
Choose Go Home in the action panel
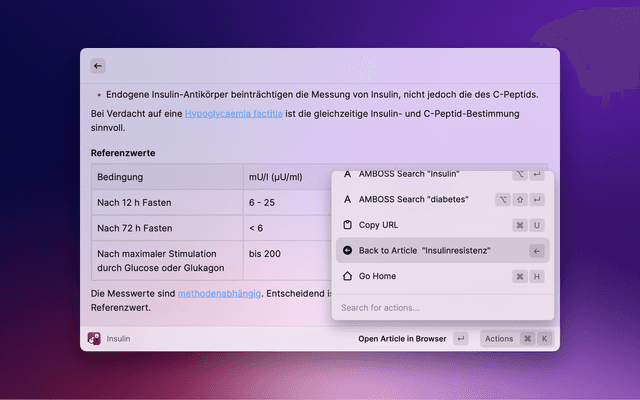379,276
